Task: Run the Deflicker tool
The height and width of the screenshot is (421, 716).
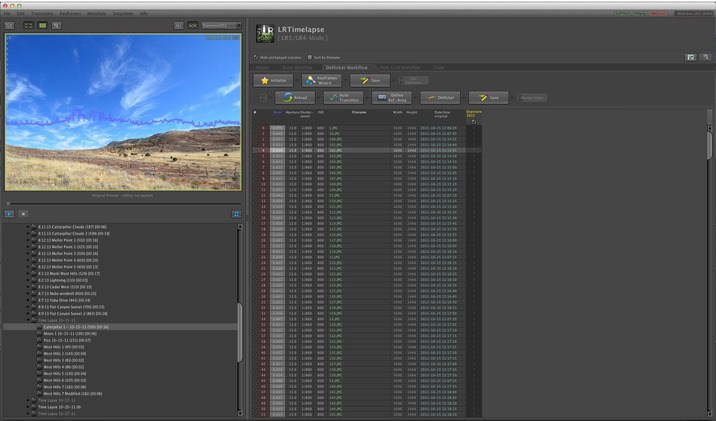Action: pyautogui.click(x=440, y=98)
